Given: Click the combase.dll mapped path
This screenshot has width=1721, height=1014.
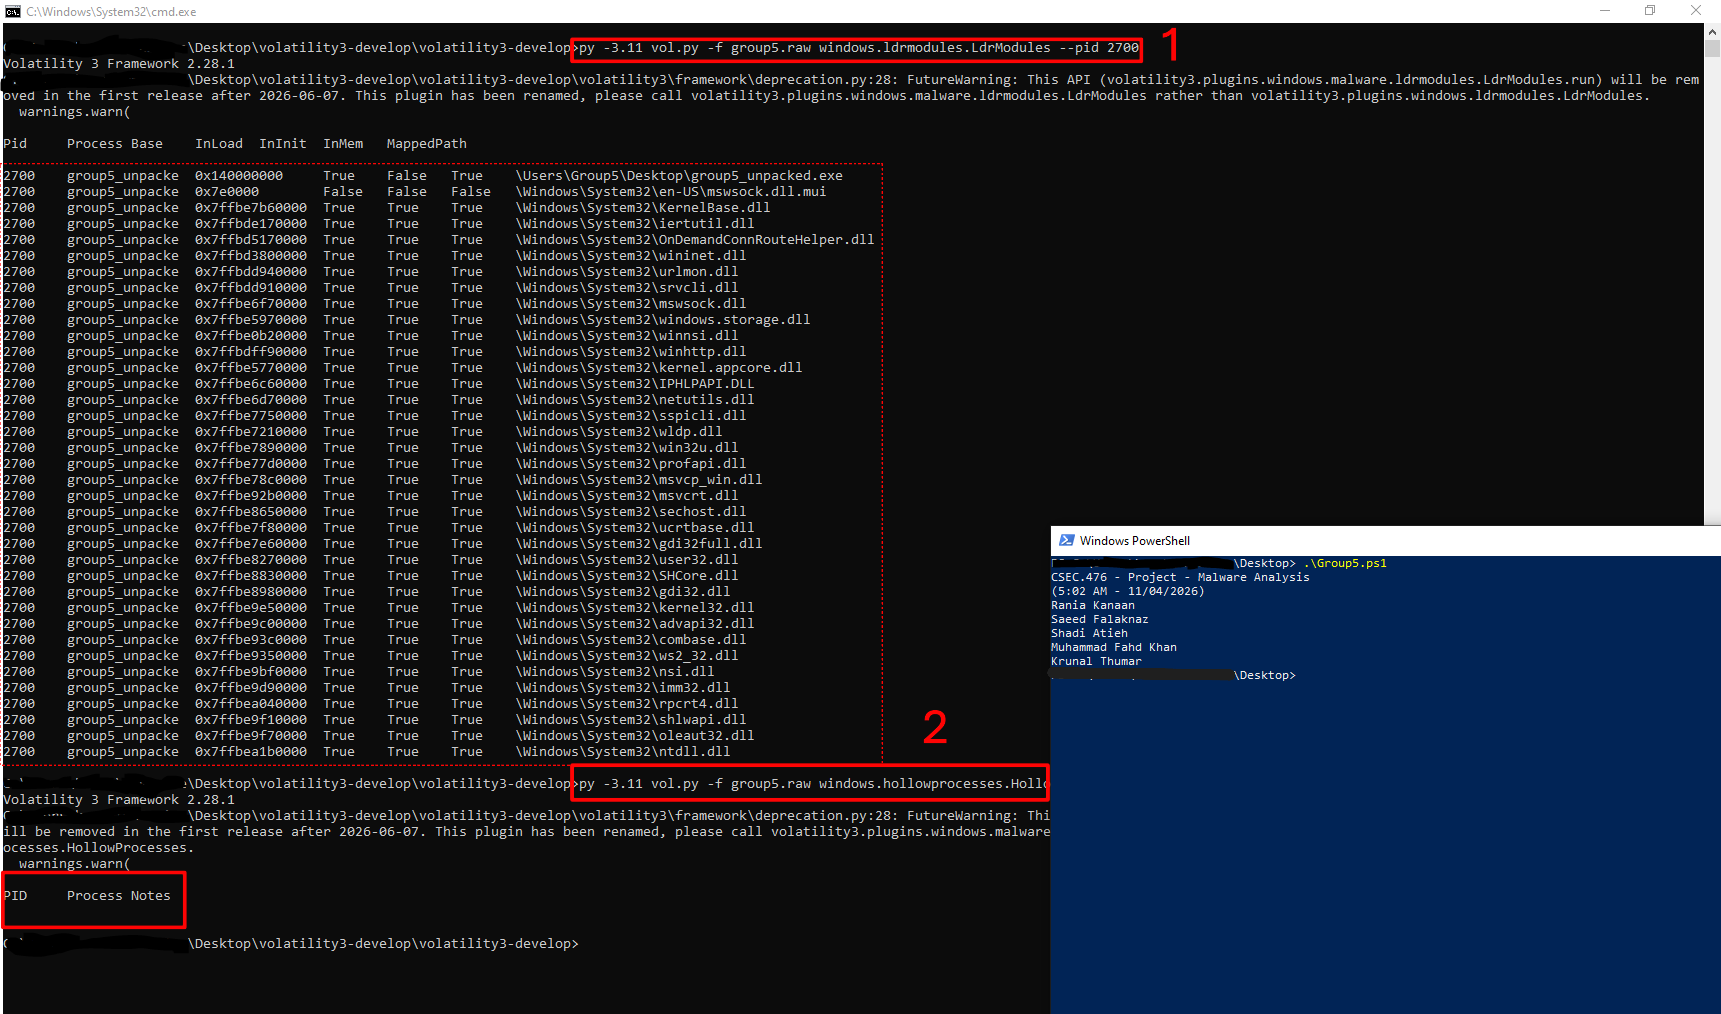Looking at the screenshot, I should (631, 640).
